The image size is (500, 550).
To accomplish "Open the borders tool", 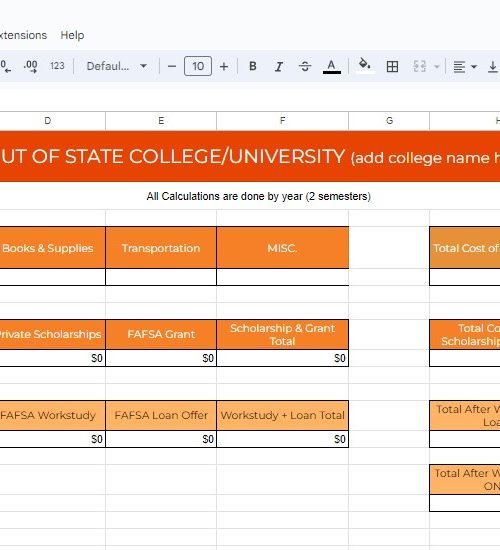I will click(392, 66).
